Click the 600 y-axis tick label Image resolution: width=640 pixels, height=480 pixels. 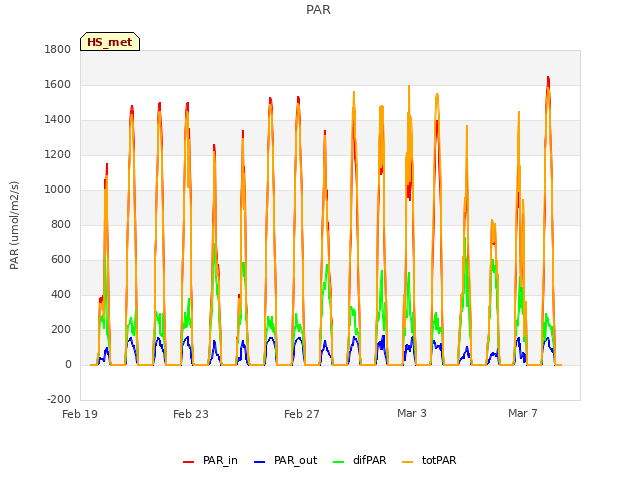(x=61, y=260)
